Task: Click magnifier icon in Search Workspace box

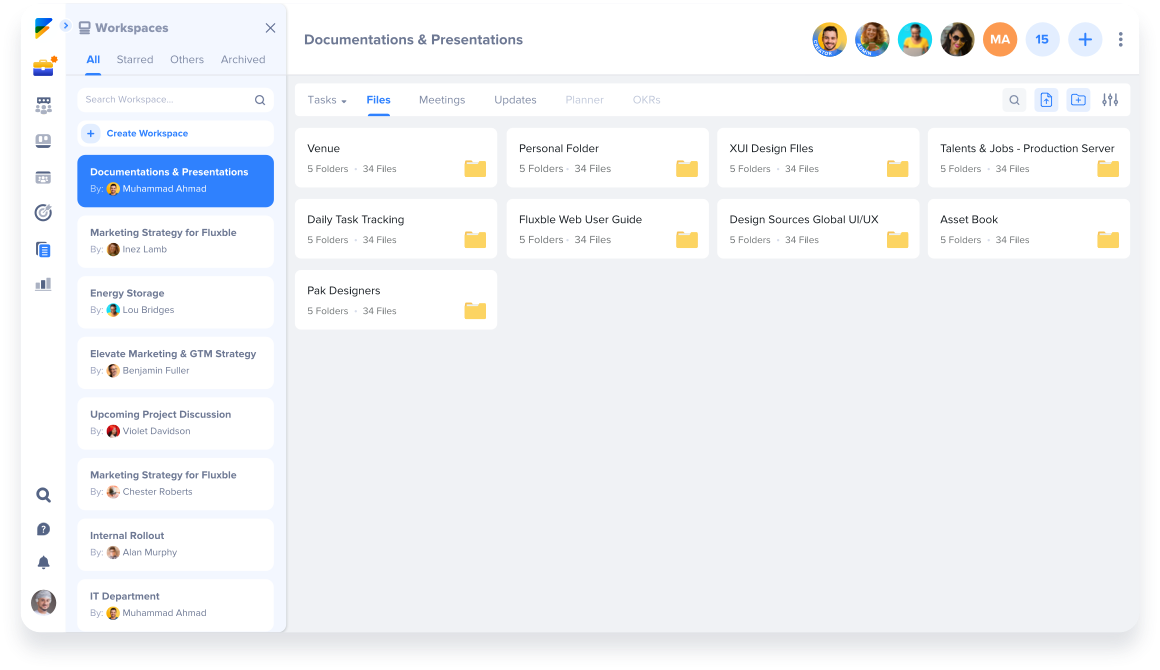Action: pos(260,100)
